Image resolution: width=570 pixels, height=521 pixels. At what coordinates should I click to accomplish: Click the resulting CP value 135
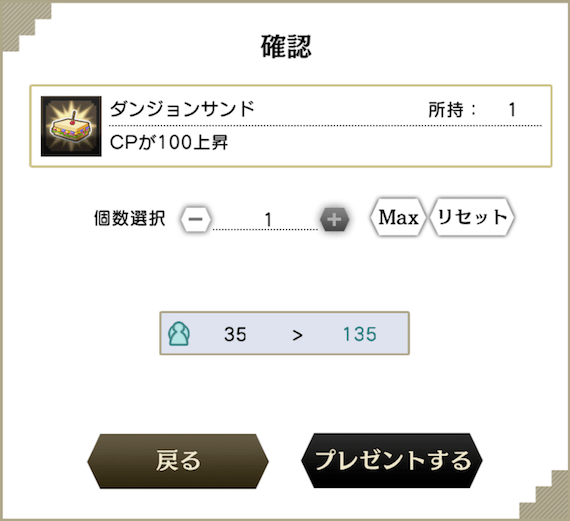[x=360, y=334]
